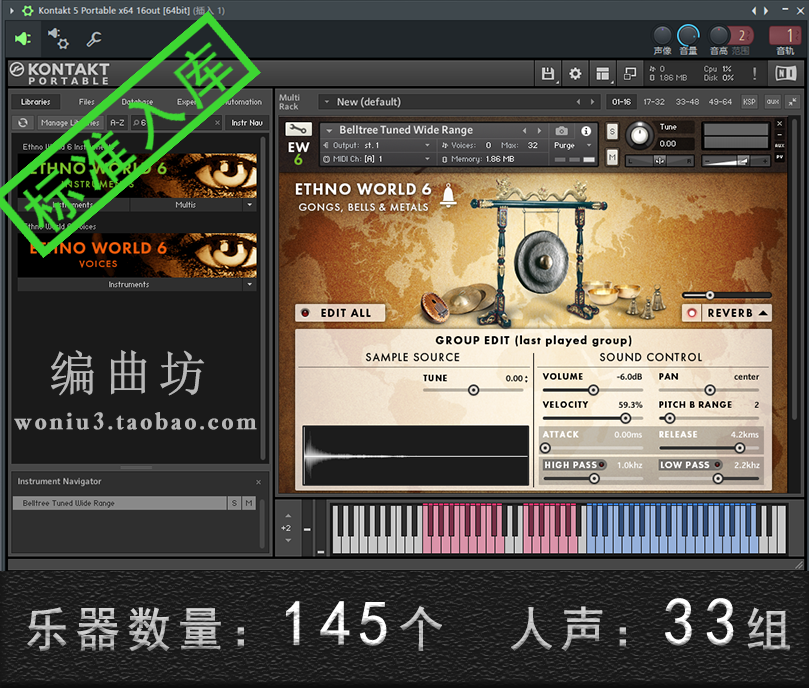The height and width of the screenshot is (688, 809).
Task: Mute the Belltree instrument with M button
Action: [612, 157]
